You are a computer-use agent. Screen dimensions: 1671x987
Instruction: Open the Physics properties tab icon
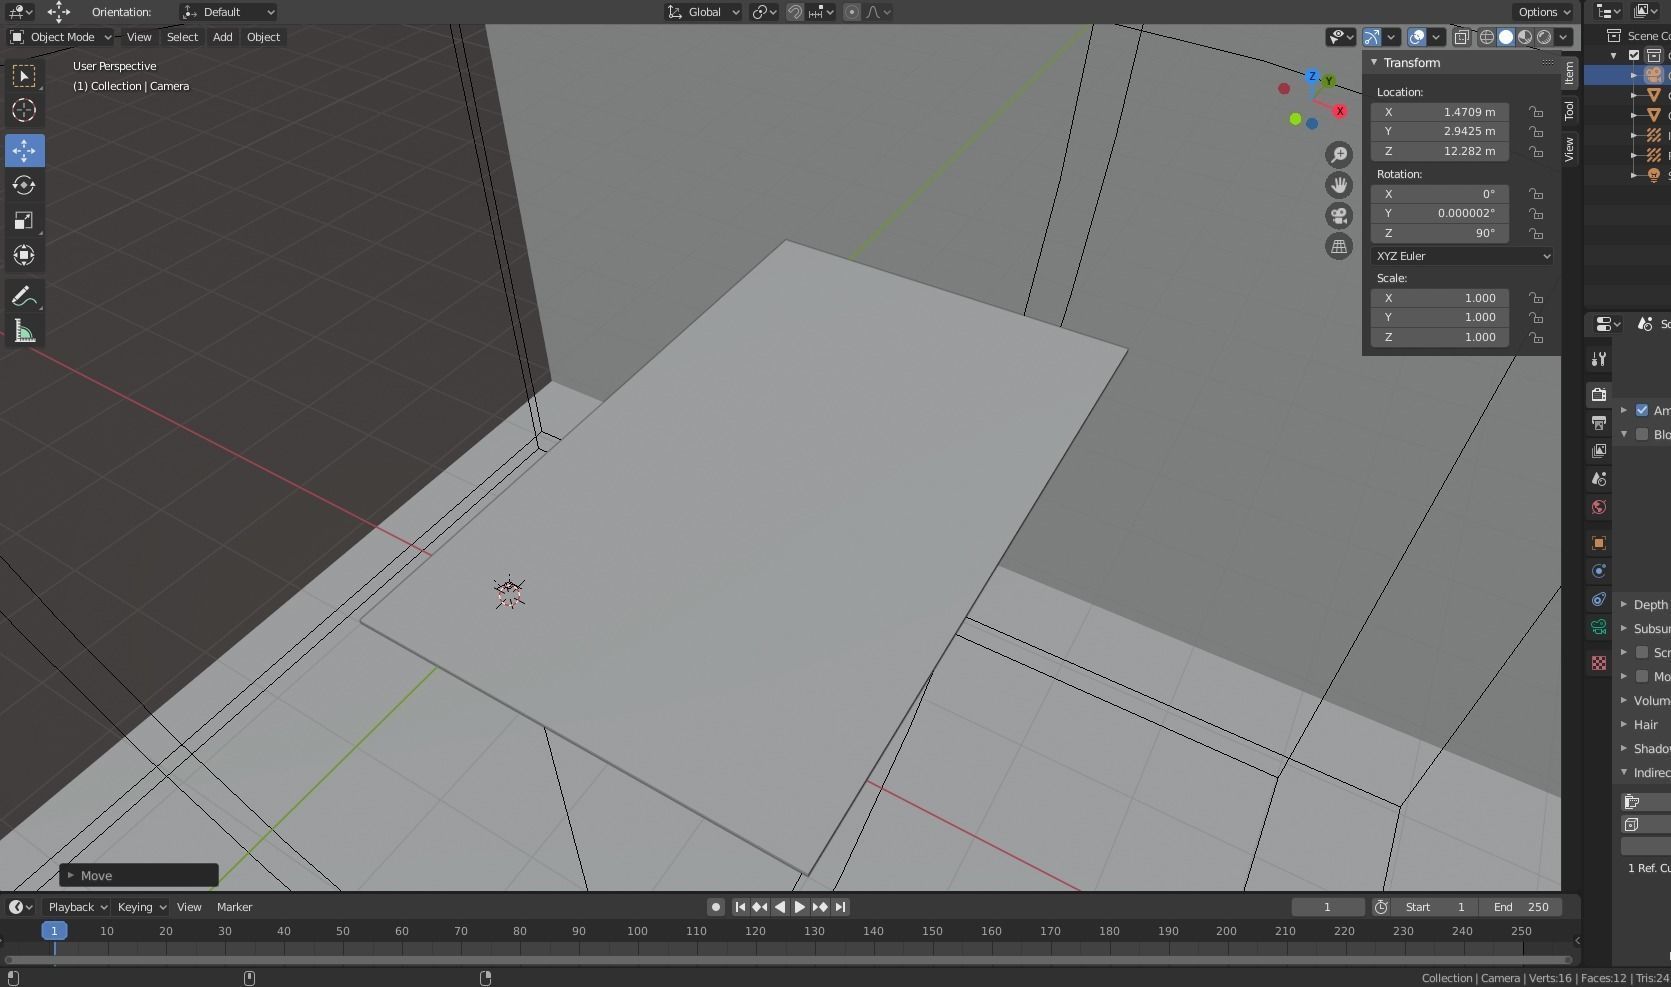click(x=1598, y=571)
